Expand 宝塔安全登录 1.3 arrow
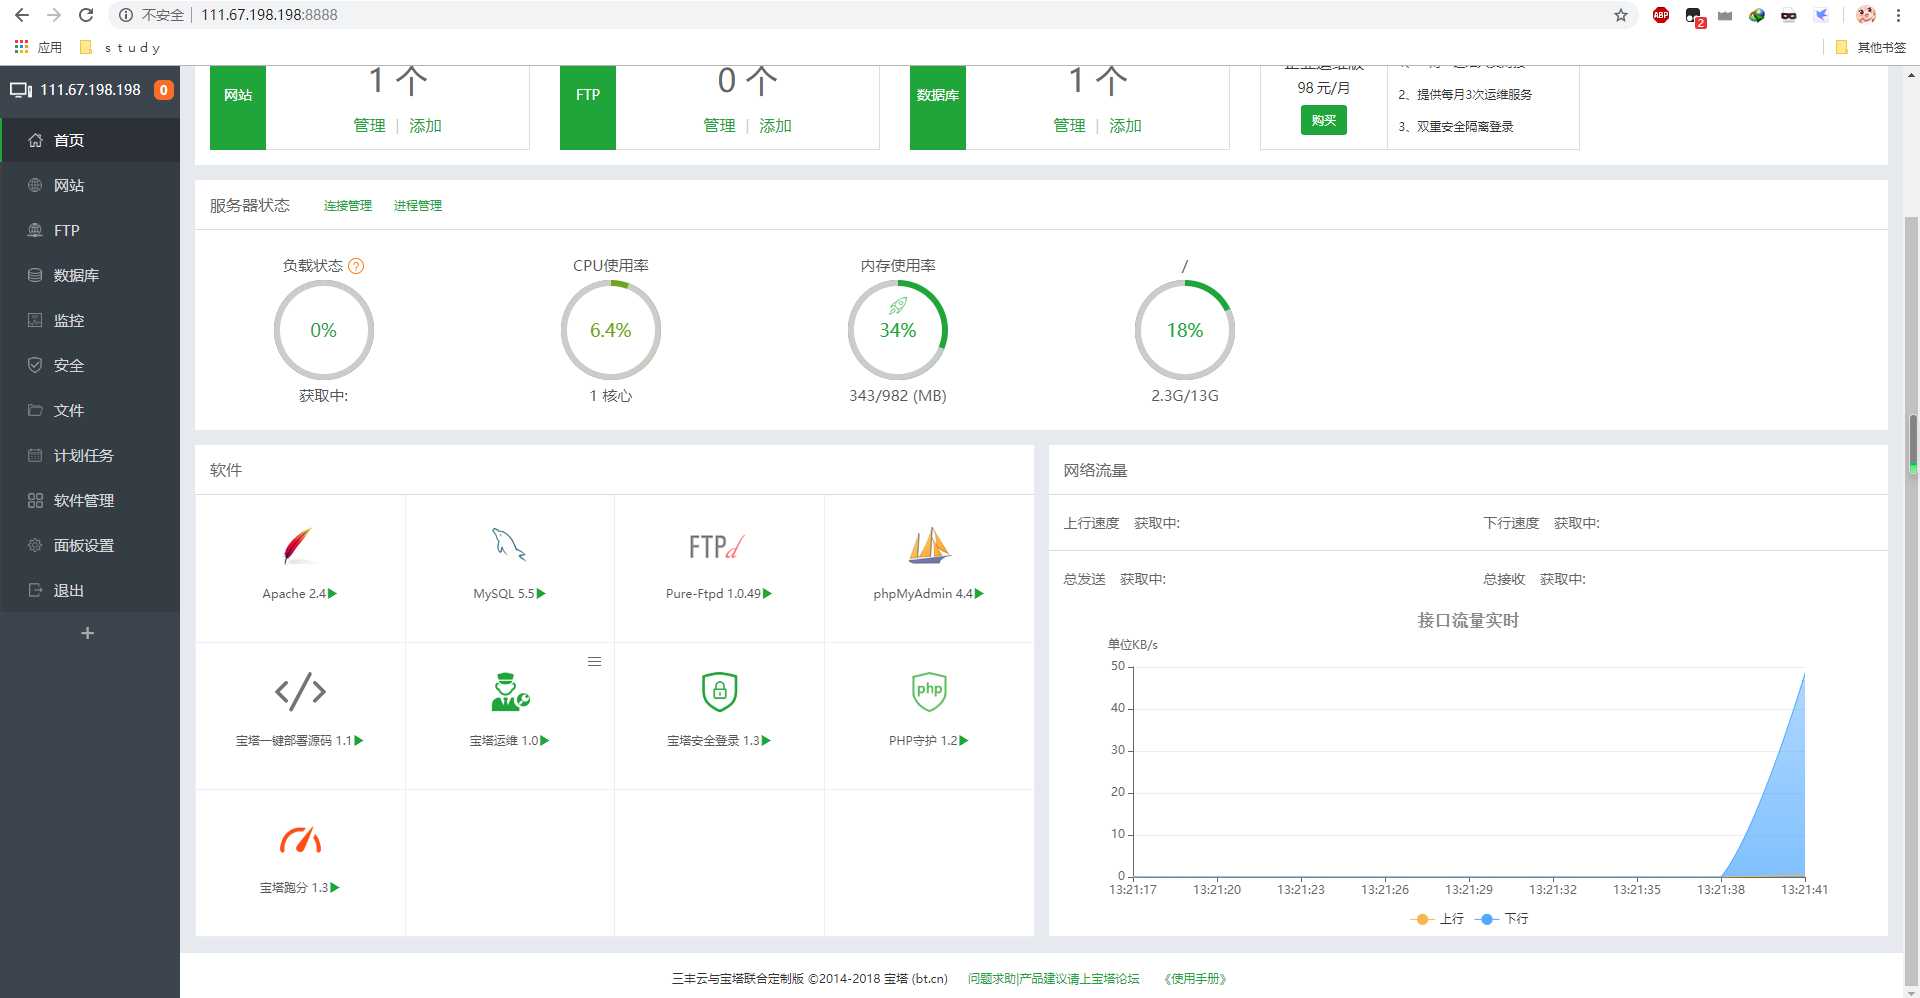Viewport: 1920px width, 998px height. point(767,741)
